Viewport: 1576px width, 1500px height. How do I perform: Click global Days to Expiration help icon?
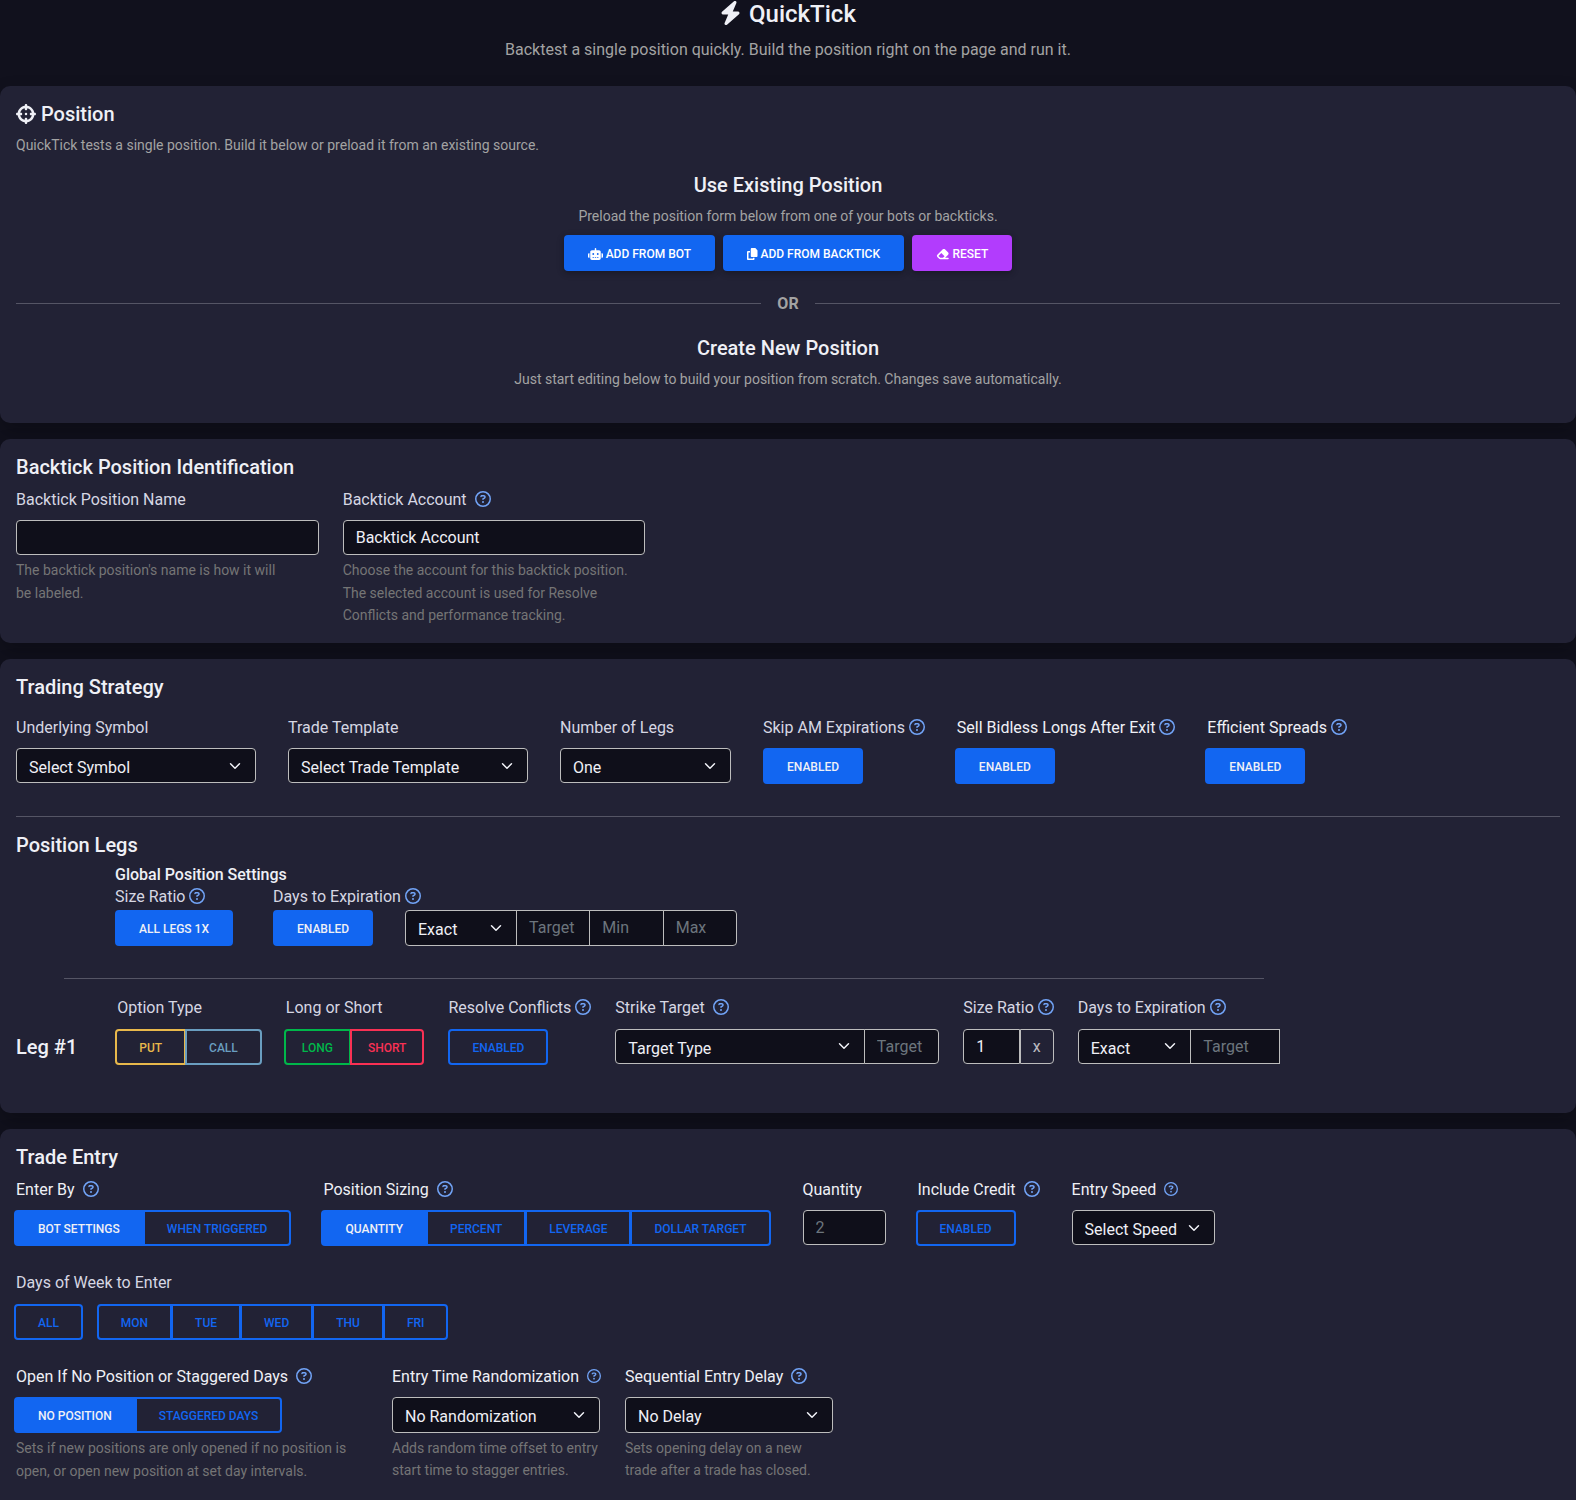413,896
